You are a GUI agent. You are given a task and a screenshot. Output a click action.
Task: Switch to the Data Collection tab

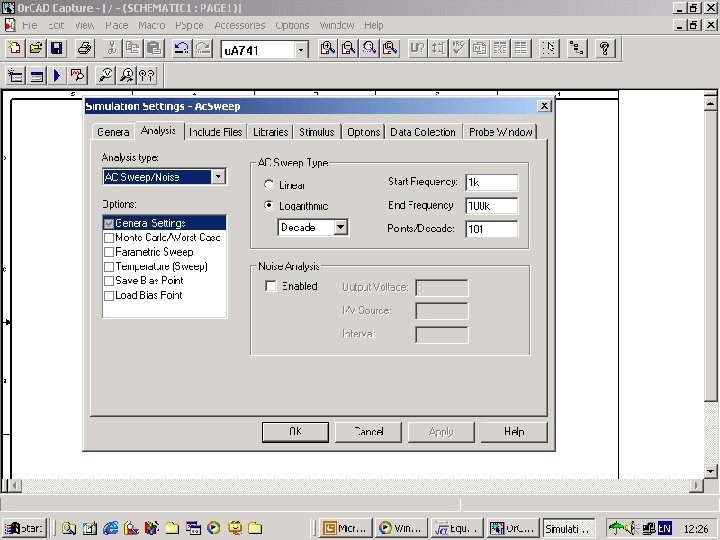pyautogui.click(x=423, y=132)
